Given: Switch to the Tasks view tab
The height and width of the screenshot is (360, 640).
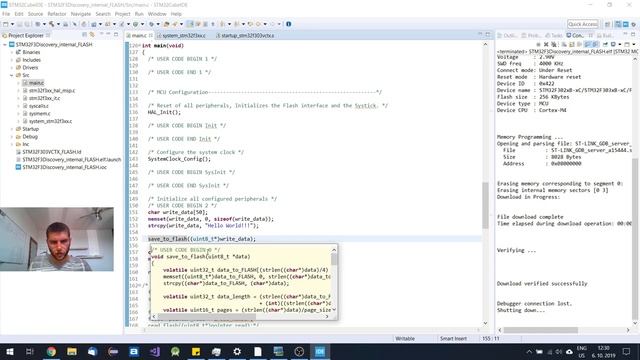Looking at the screenshot, I should click(x=554, y=36).
